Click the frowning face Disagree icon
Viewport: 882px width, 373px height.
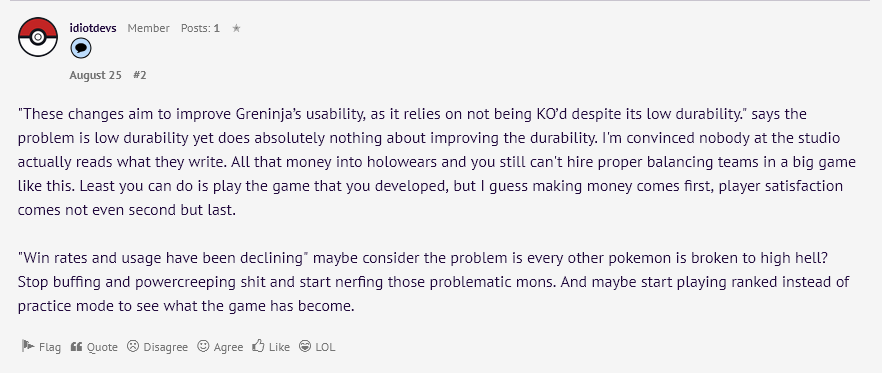[133, 346]
